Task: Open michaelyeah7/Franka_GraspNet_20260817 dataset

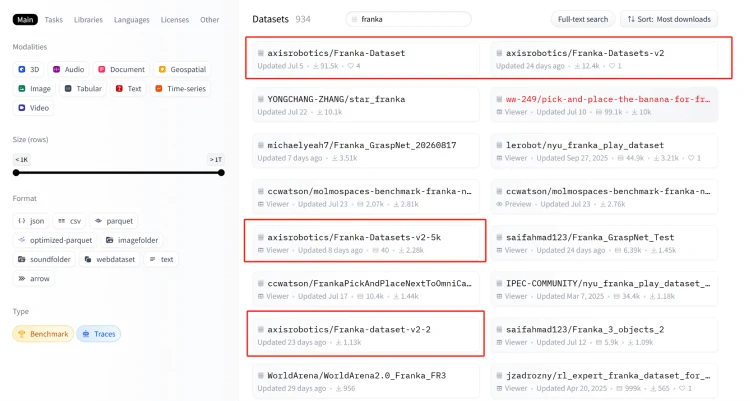Action: [x=365, y=150]
